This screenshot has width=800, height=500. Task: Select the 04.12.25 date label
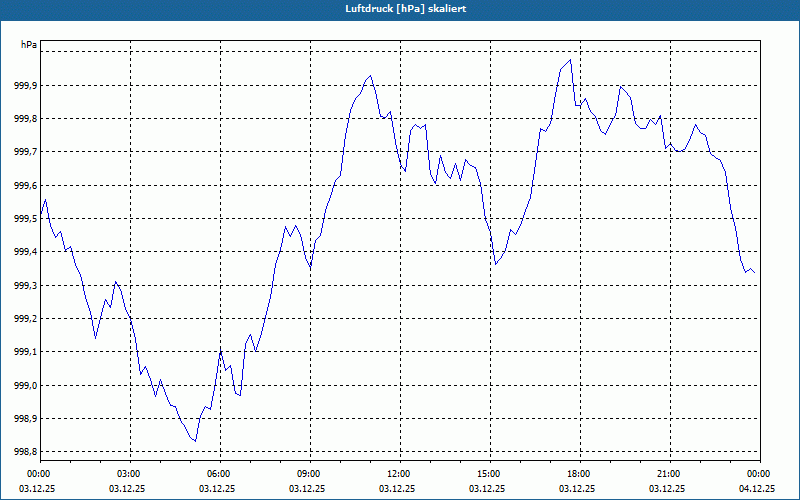tap(757, 489)
